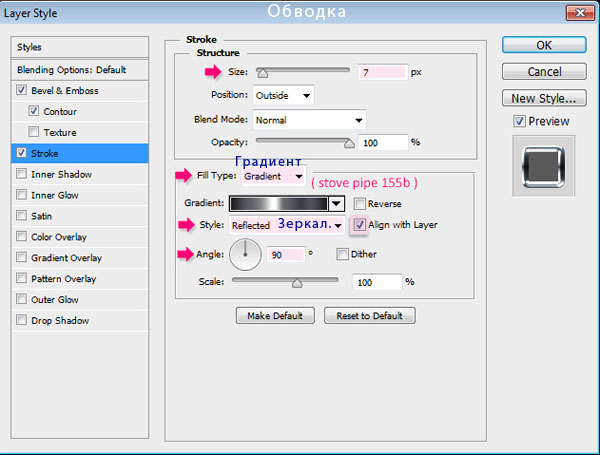This screenshot has width=600, height=455.
Task: Click Reset to Default button
Action: click(369, 316)
